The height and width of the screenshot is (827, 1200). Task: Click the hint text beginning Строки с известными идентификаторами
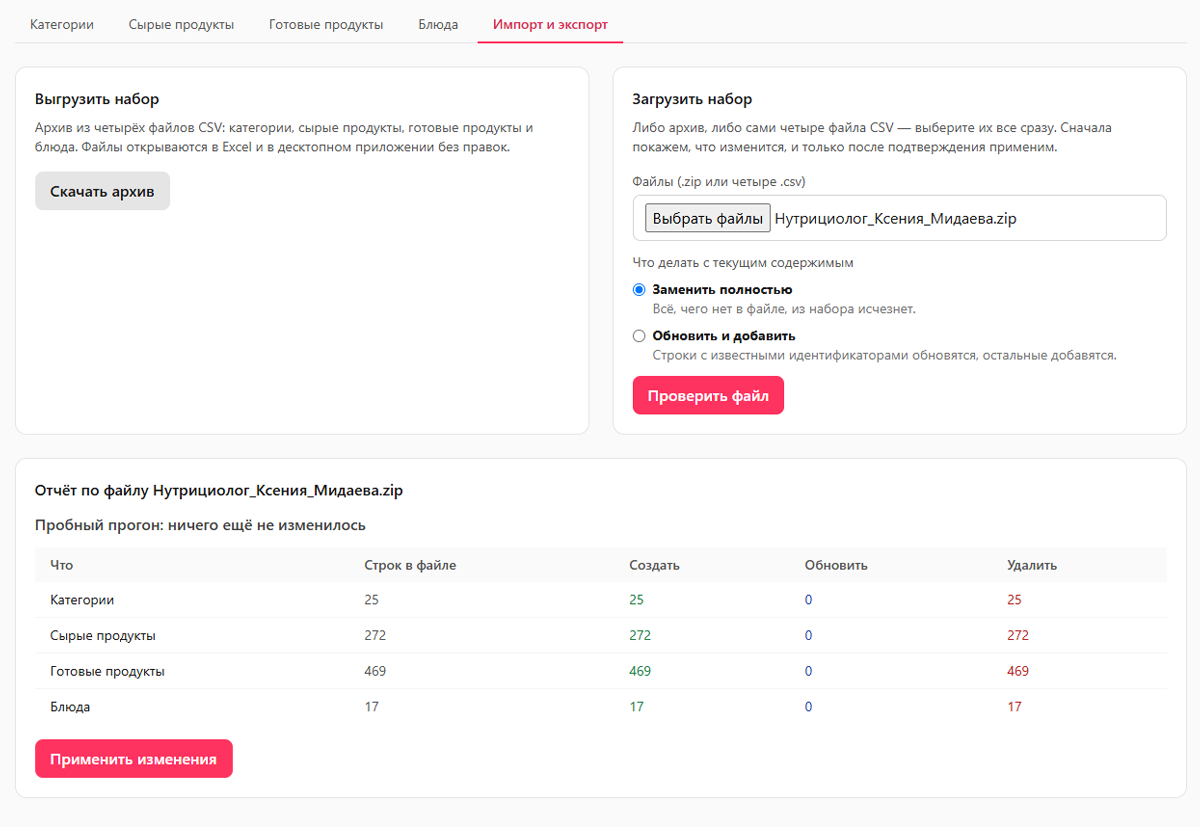point(884,355)
